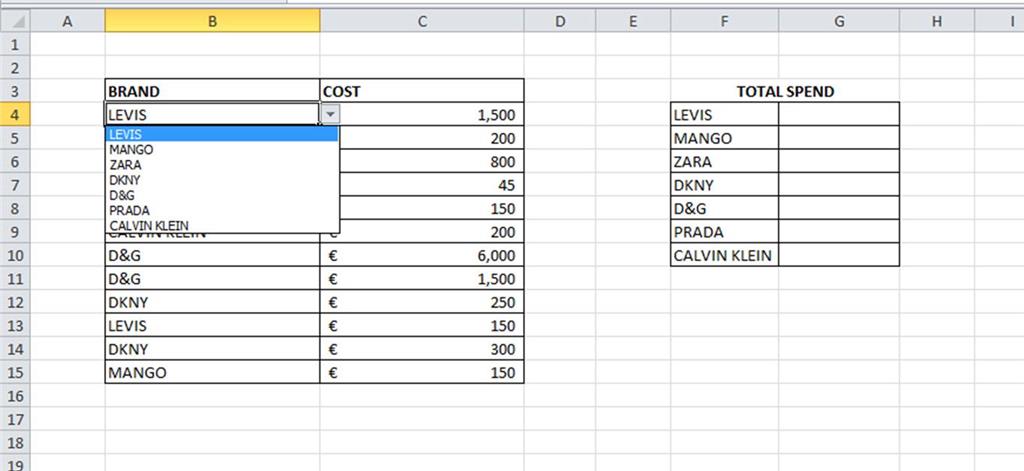Select column D header
1024x471 pixels.
pos(560,22)
